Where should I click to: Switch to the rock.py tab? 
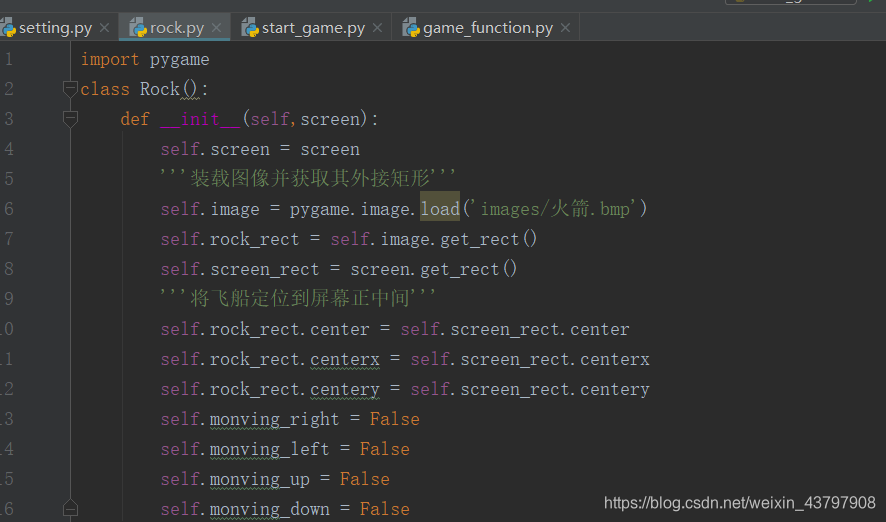[x=176, y=28]
